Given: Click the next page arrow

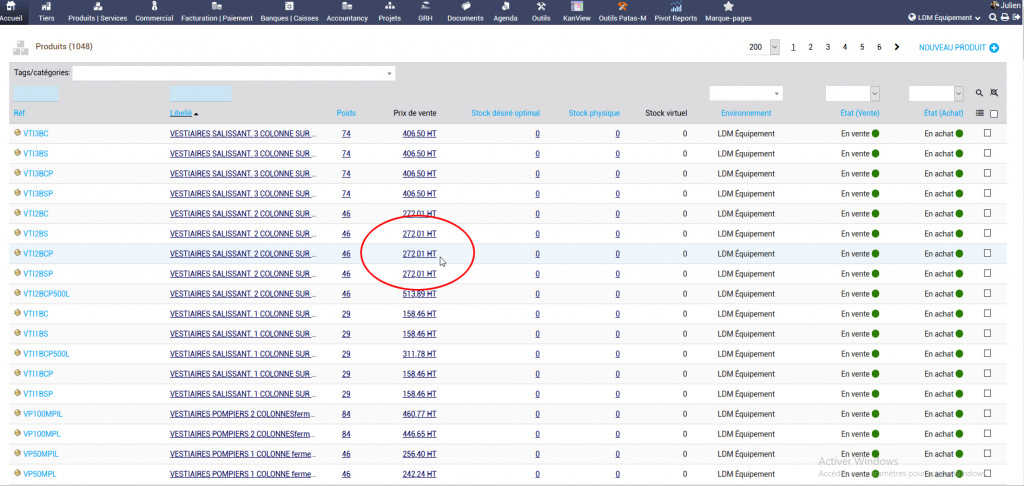Looking at the screenshot, I should pos(897,47).
